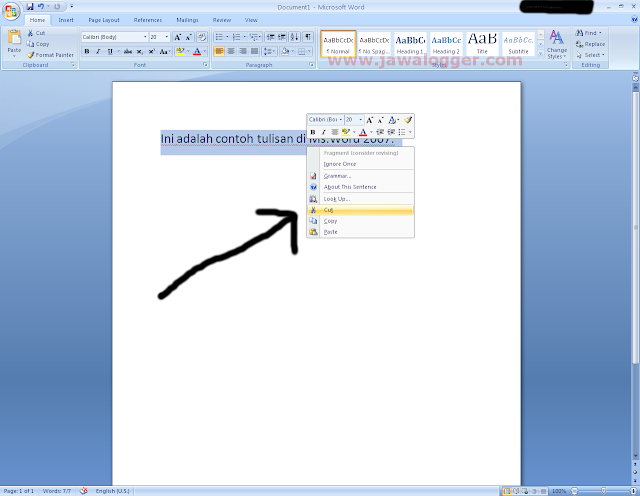The image size is (640, 496).
Task: Open Bullets dropdown in Paragraph group
Action: [227, 37]
